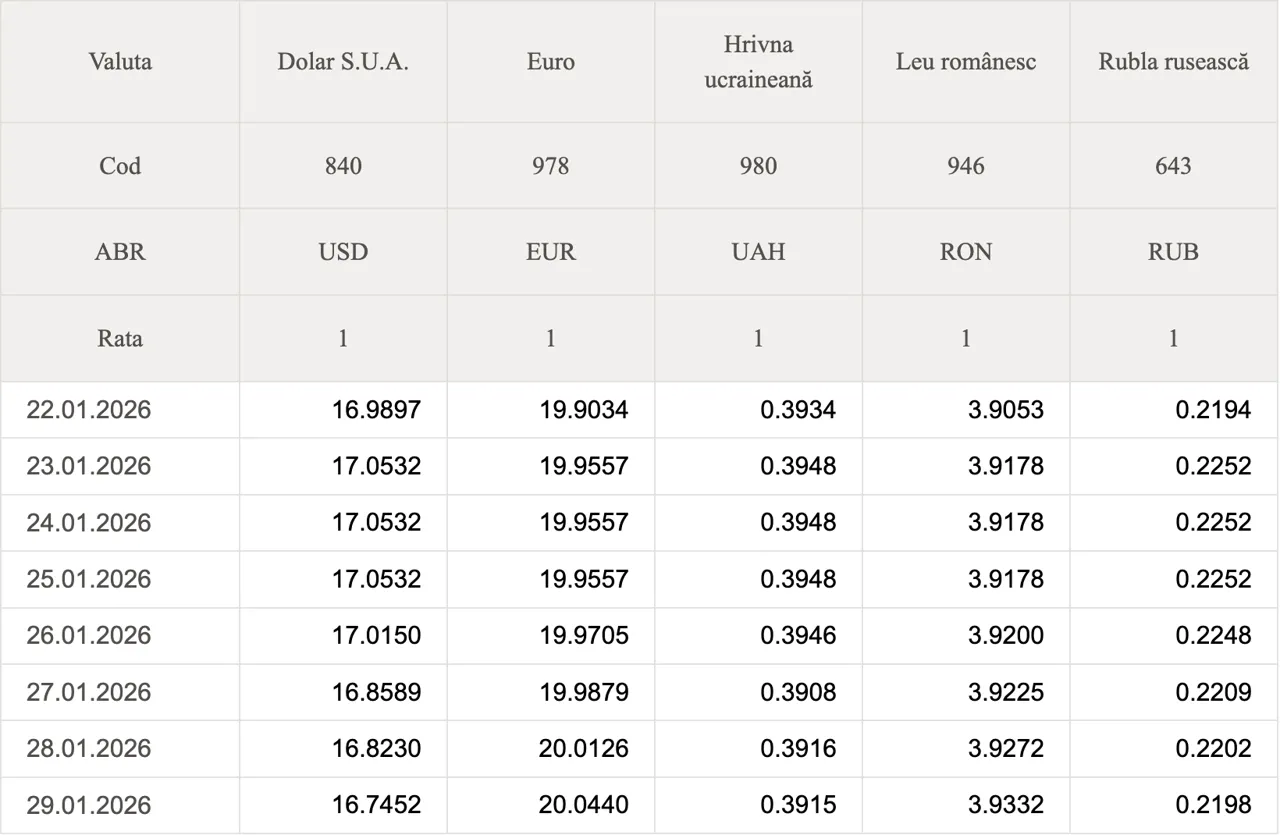Select the UAH abbreviation cell

[758, 252]
